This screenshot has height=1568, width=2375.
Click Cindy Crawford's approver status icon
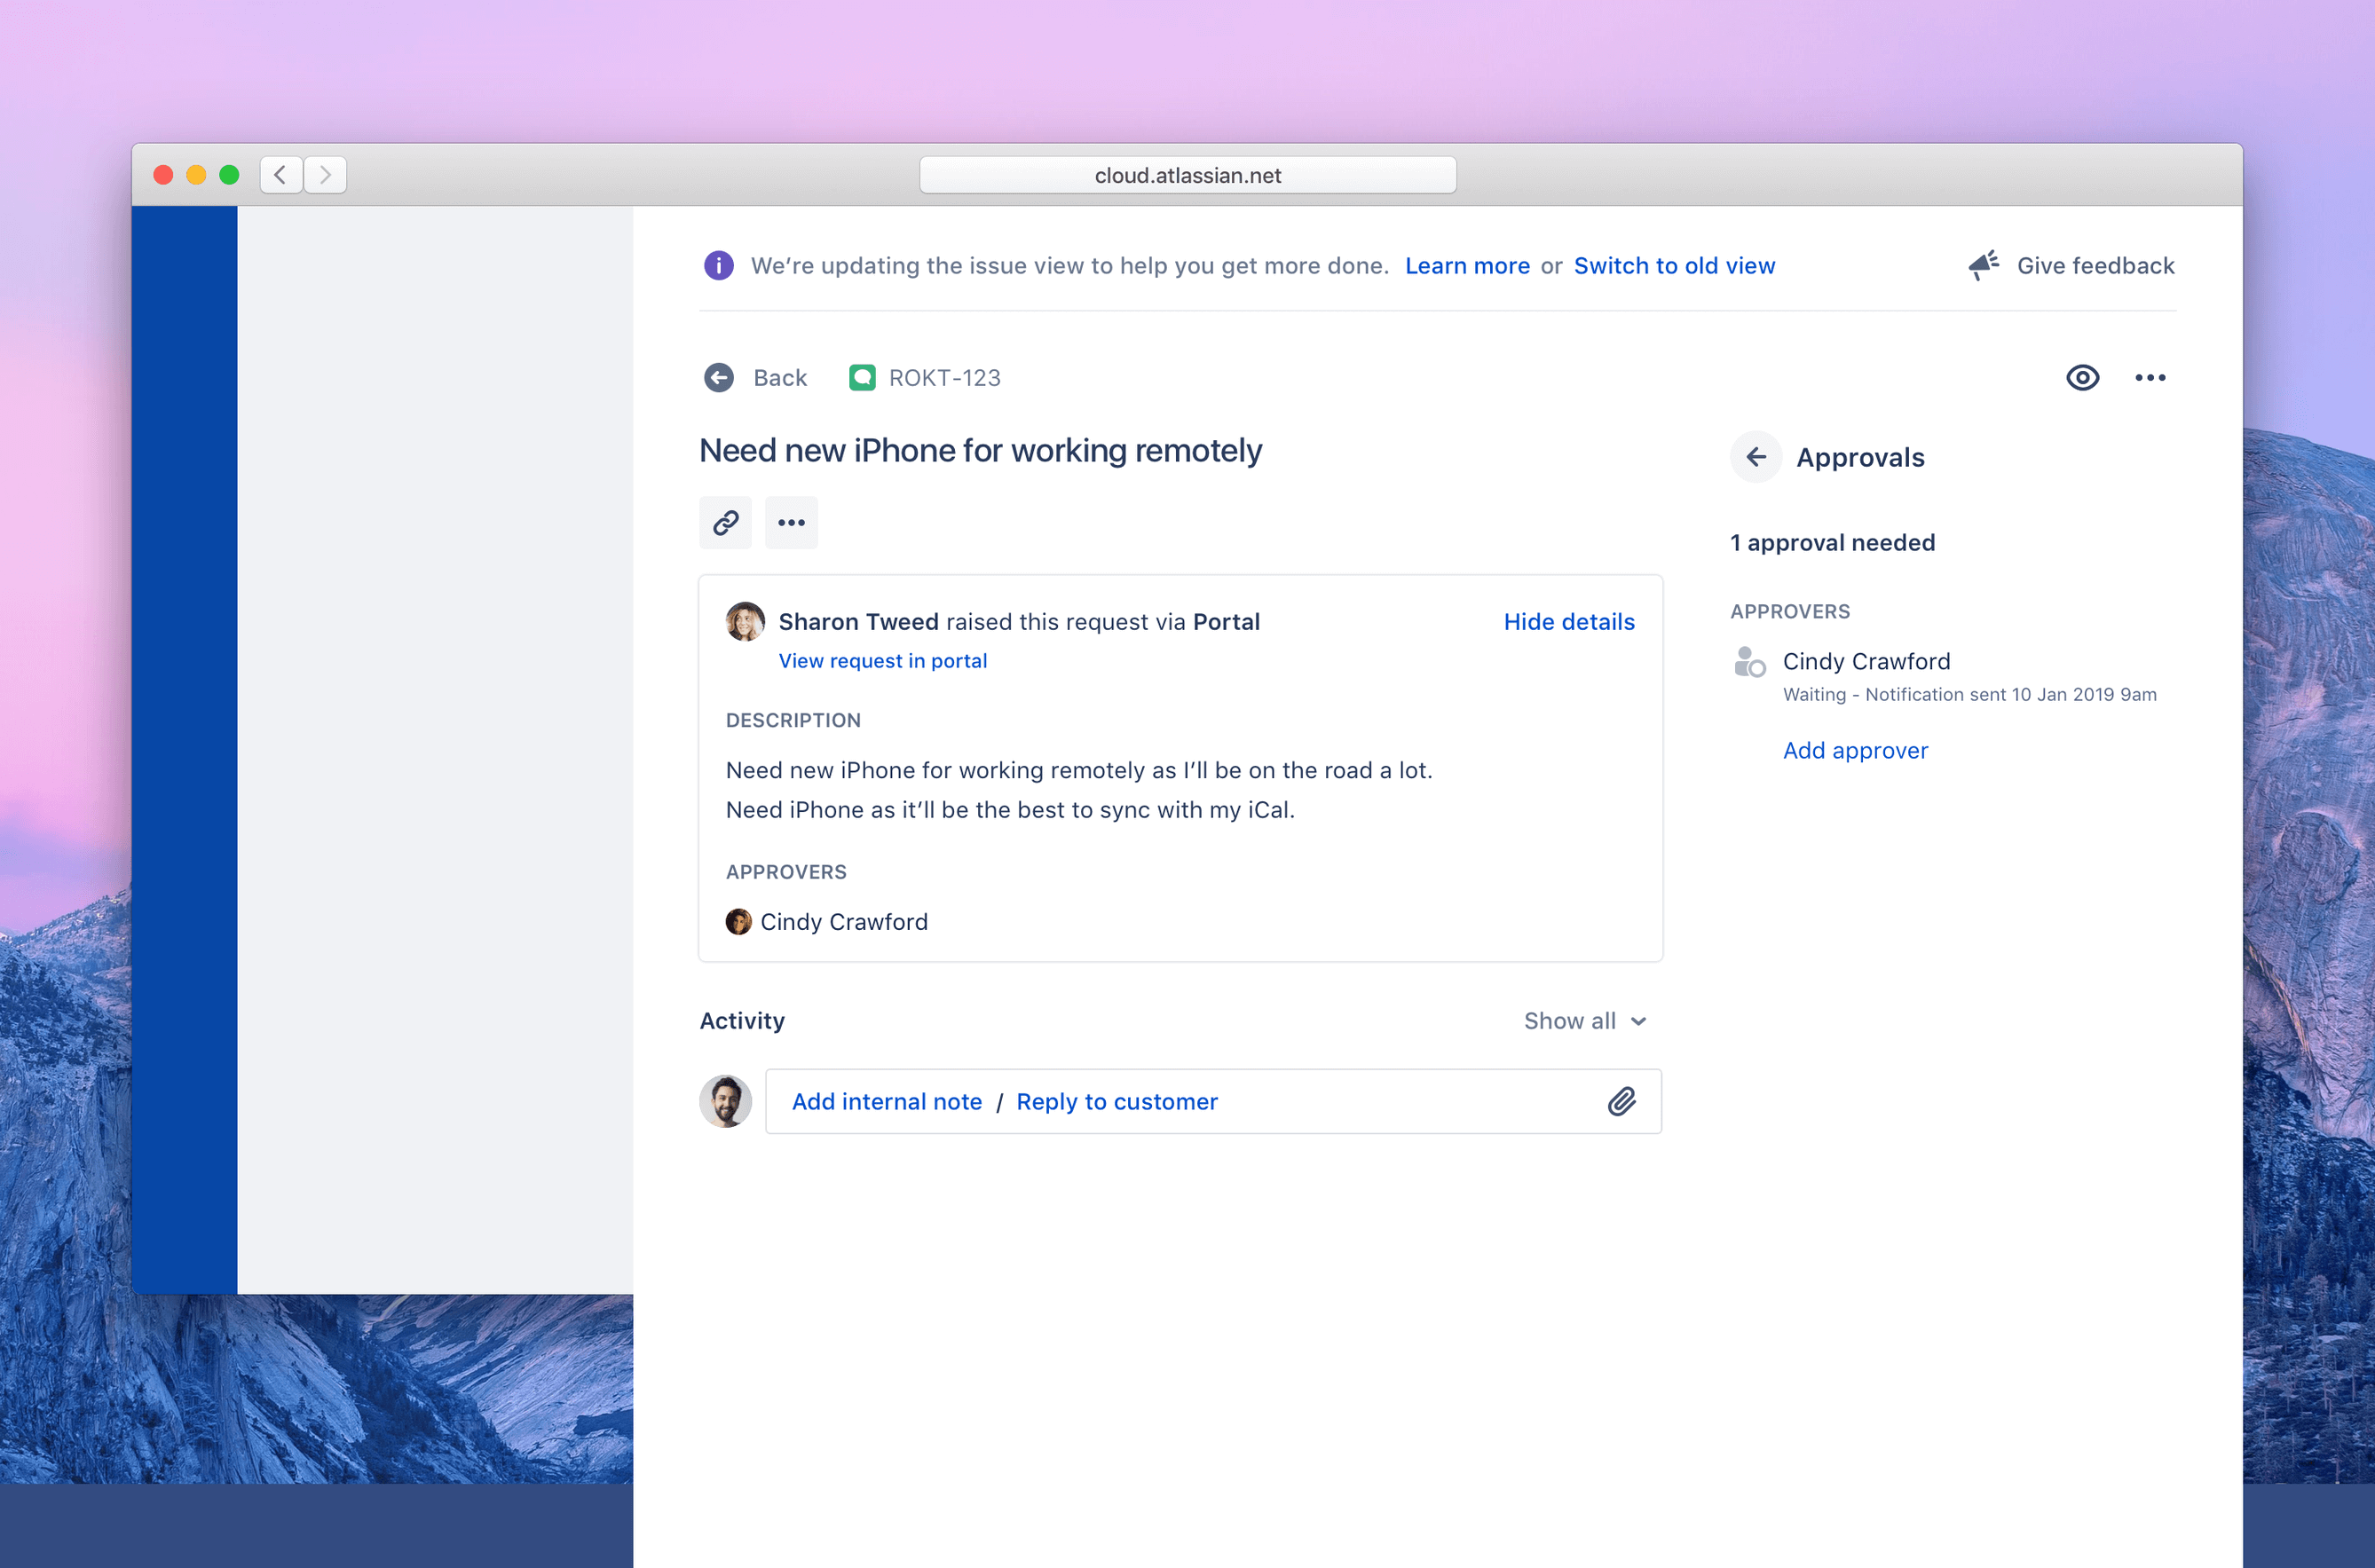1748,663
